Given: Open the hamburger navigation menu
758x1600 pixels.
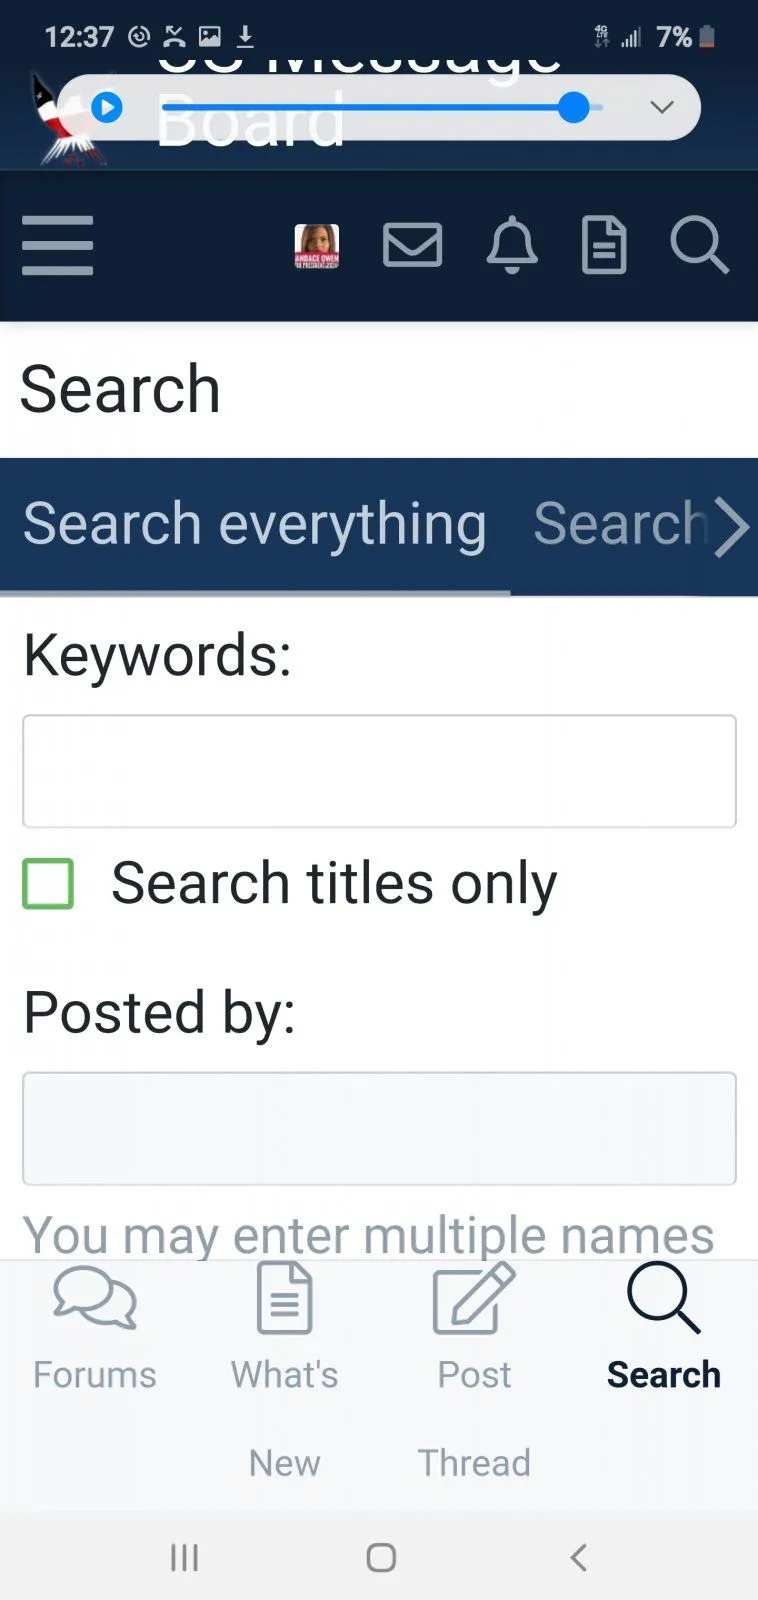Looking at the screenshot, I should (57, 245).
